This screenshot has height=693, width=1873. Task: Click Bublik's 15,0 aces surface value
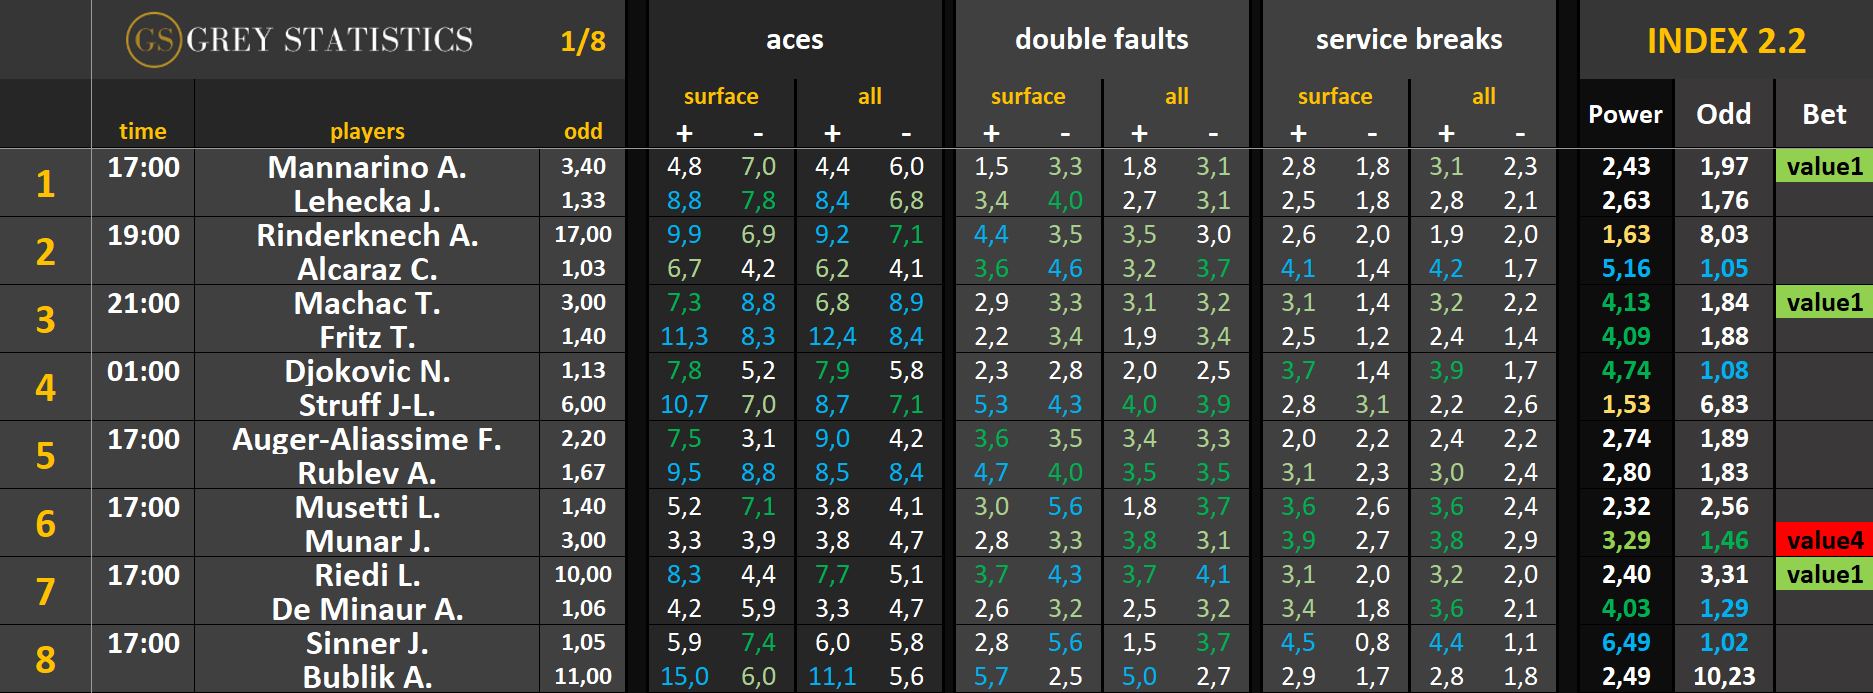click(x=684, y=676)
